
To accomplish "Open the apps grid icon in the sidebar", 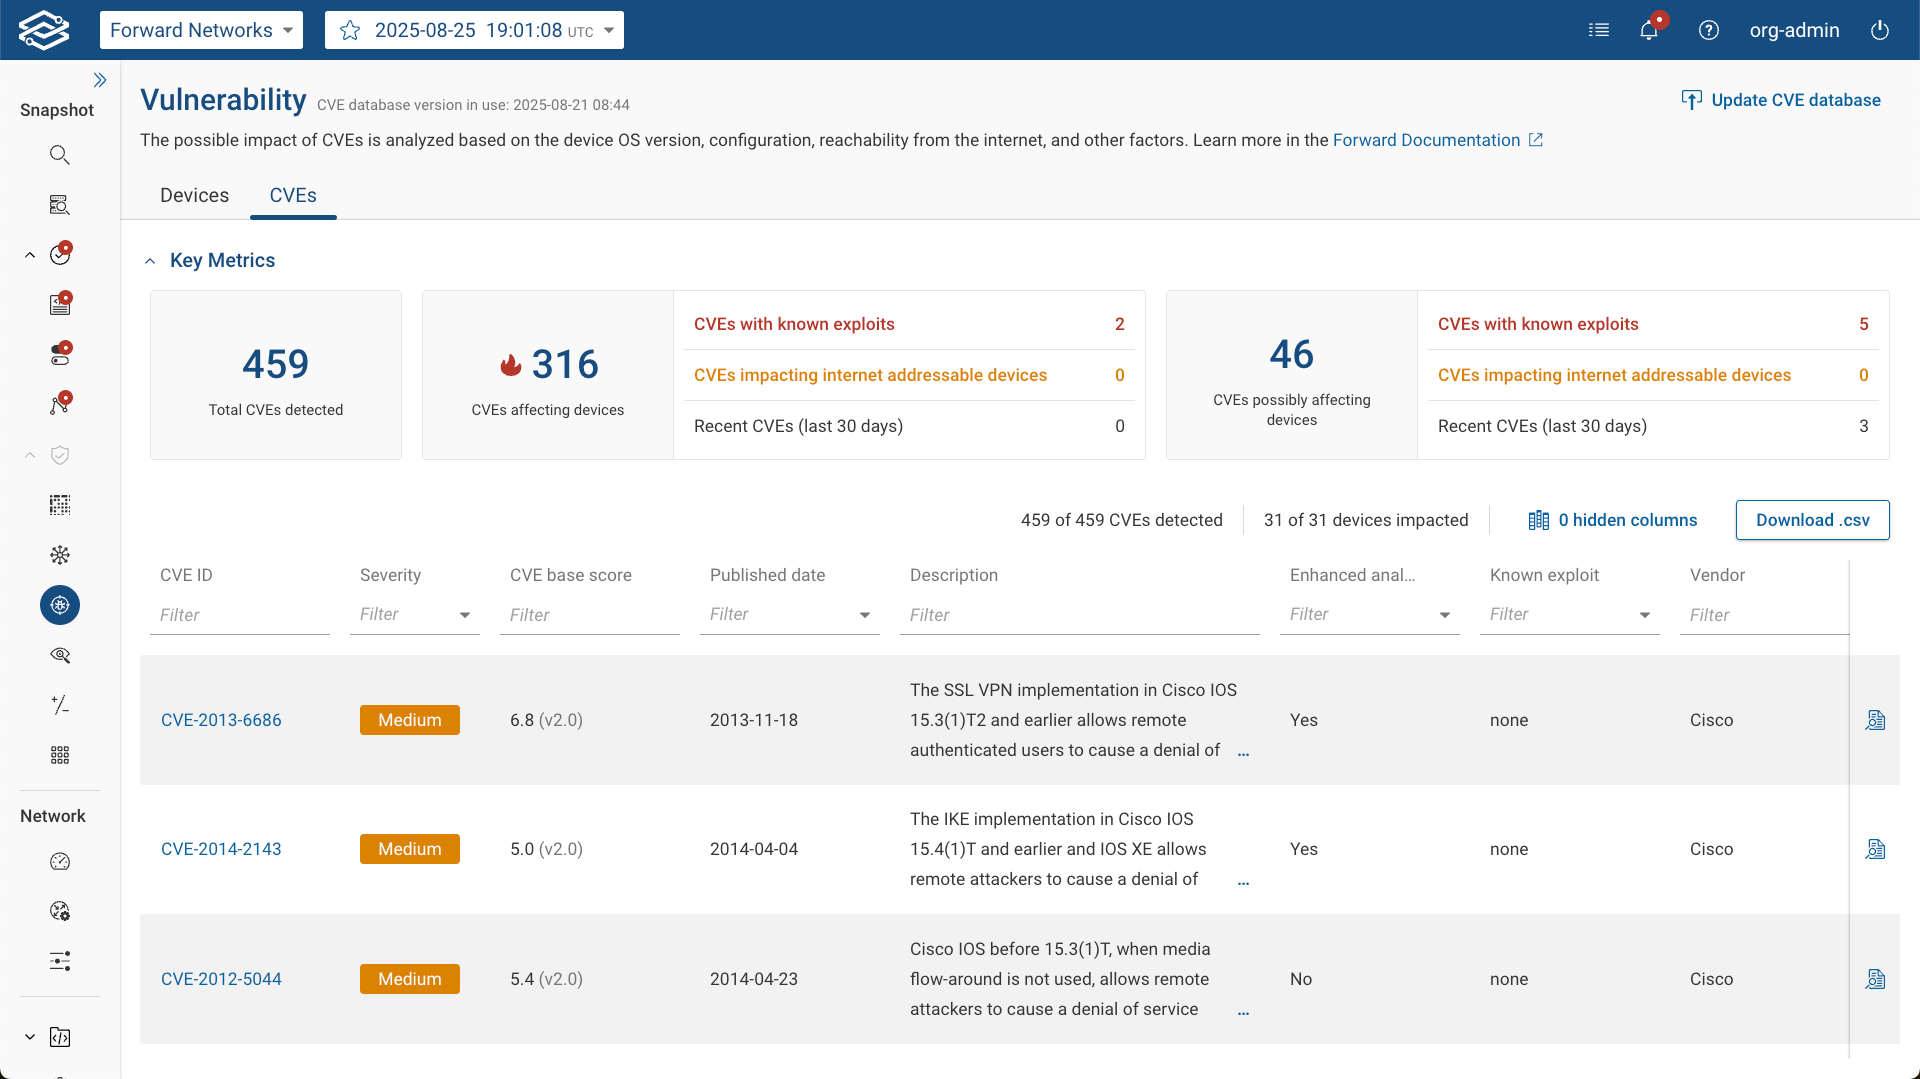I will 59,755.
